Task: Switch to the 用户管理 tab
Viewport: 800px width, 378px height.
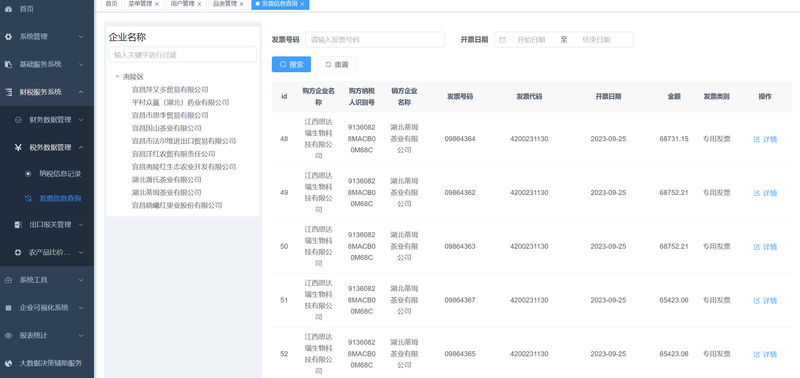Action: [x=186, y=4]
